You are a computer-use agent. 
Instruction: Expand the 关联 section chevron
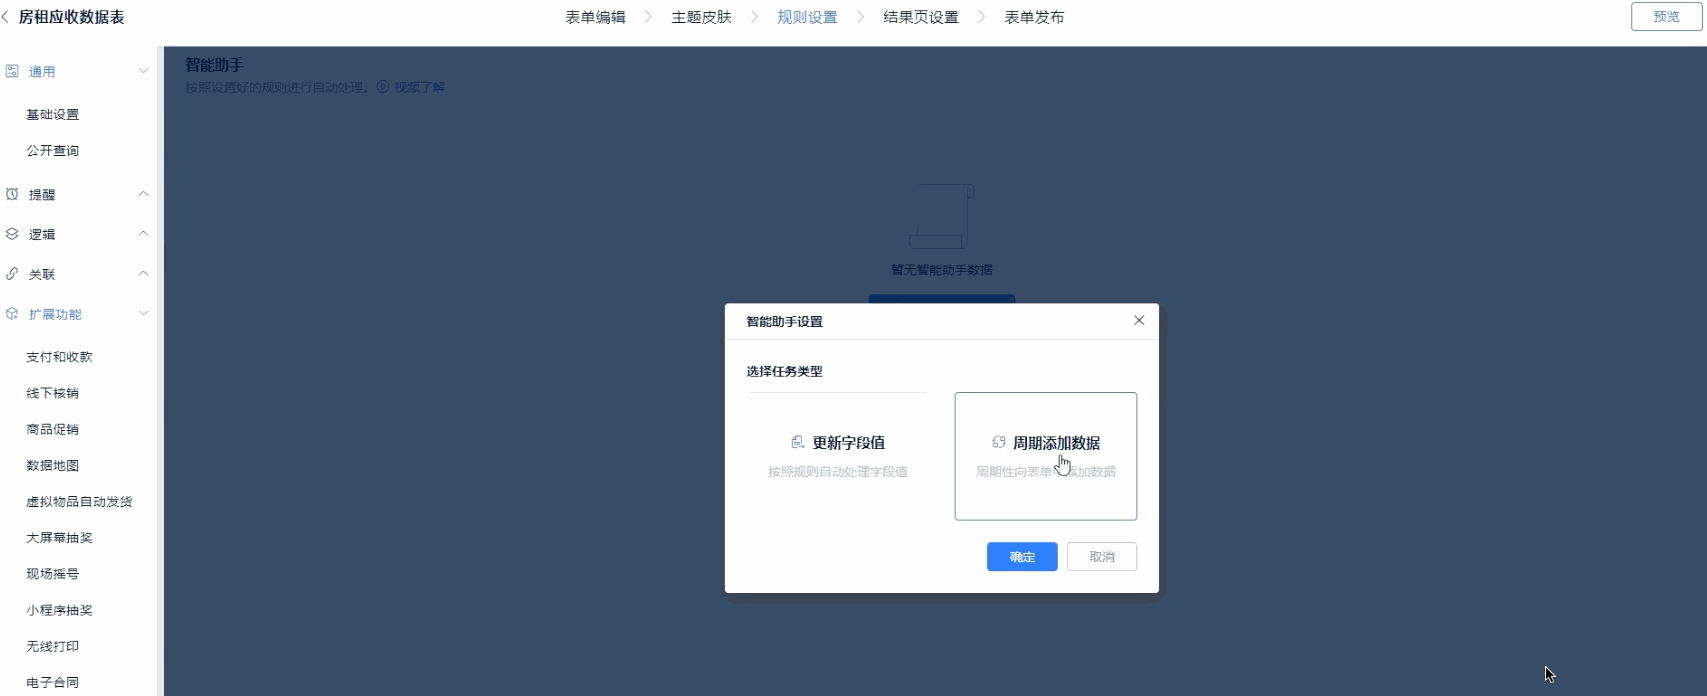click(x=143, y=274)
